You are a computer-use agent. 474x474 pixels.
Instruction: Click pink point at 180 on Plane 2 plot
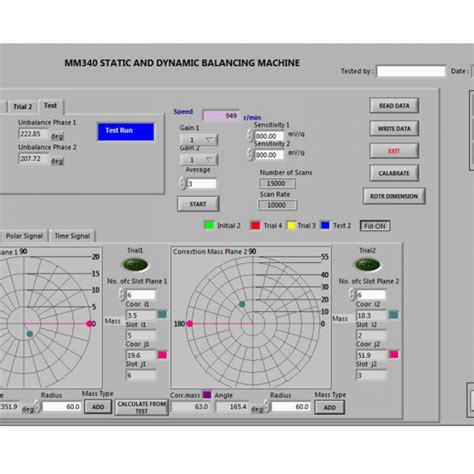(x=189, y=324)
